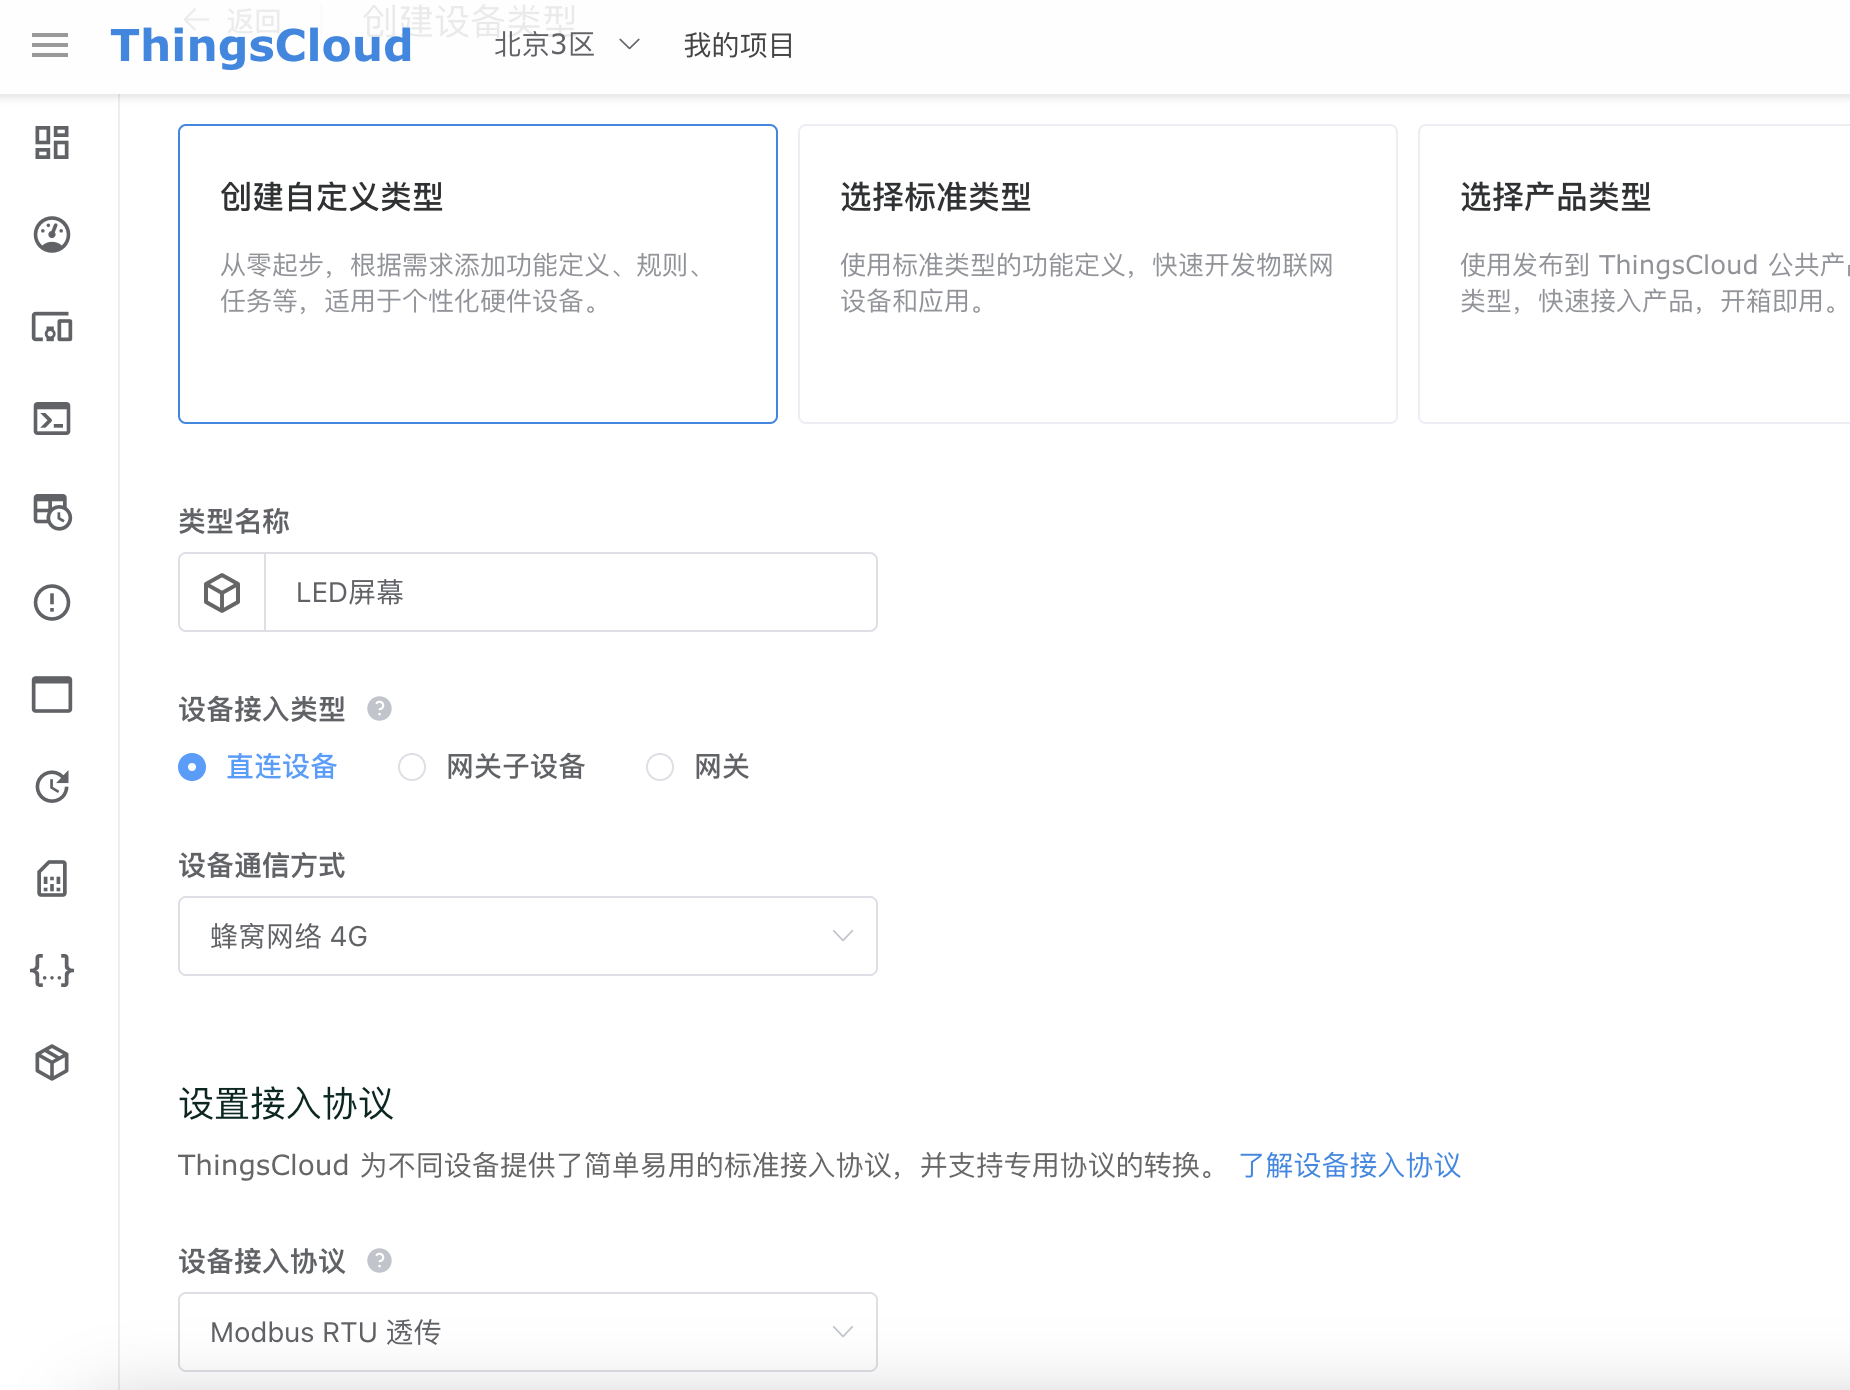Screen dimensions: 1850x1390
Task: Open the 了解设备接入协议 link
Action: click(x=1350, y=1165)
